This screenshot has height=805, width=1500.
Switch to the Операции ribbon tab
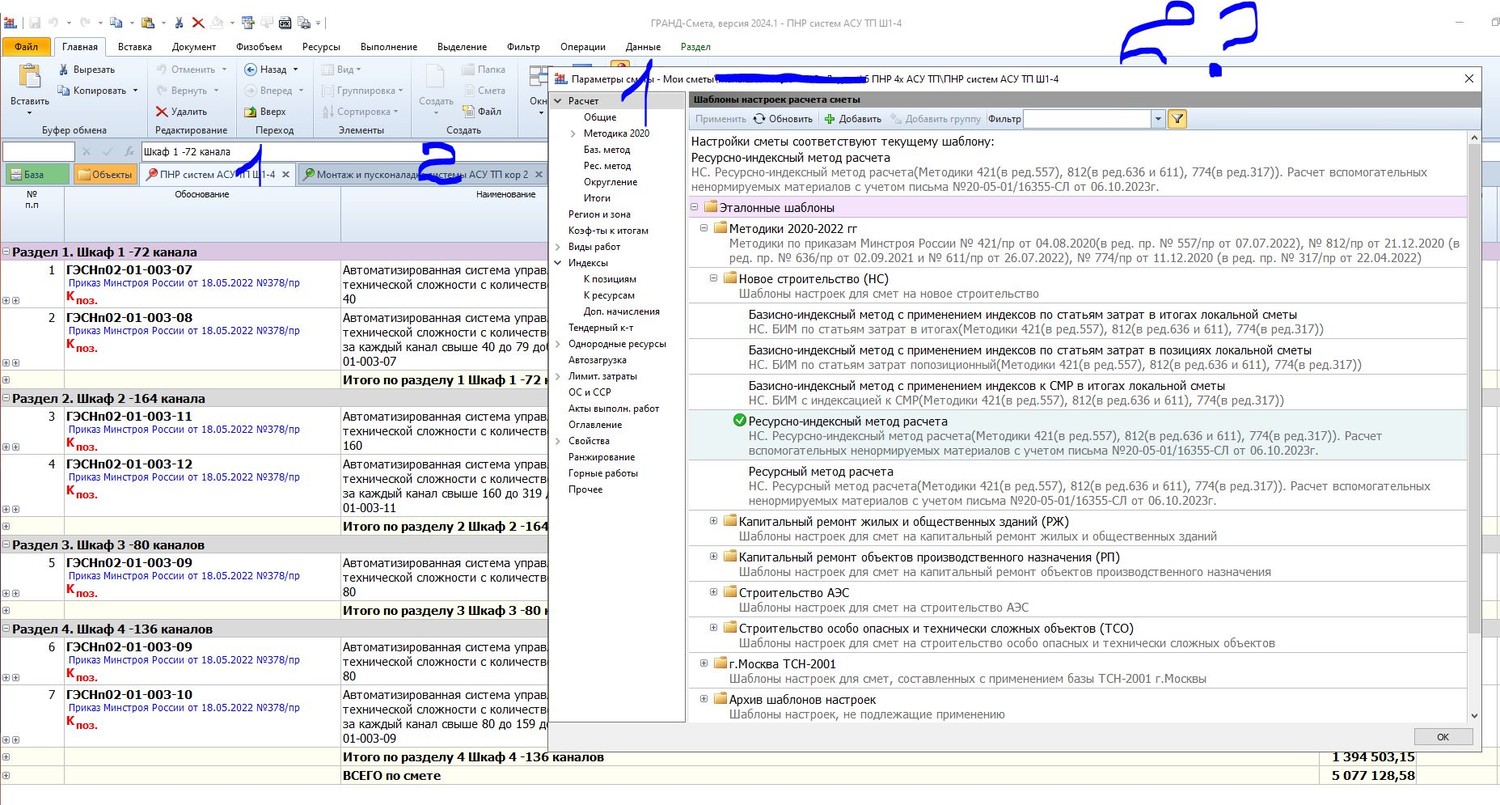tap(583, 47)
